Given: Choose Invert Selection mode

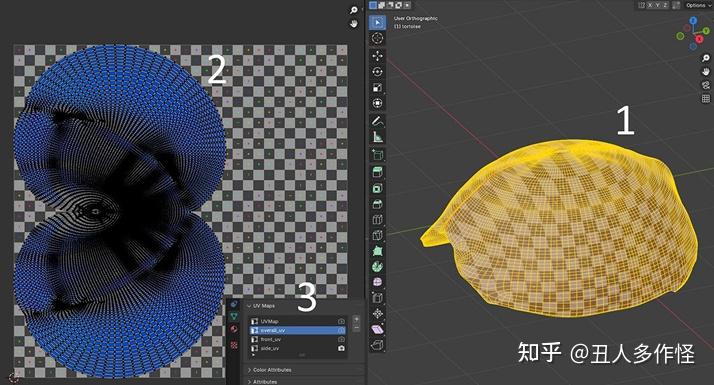Looking at the screenshot, I should [x=398, y=5].
